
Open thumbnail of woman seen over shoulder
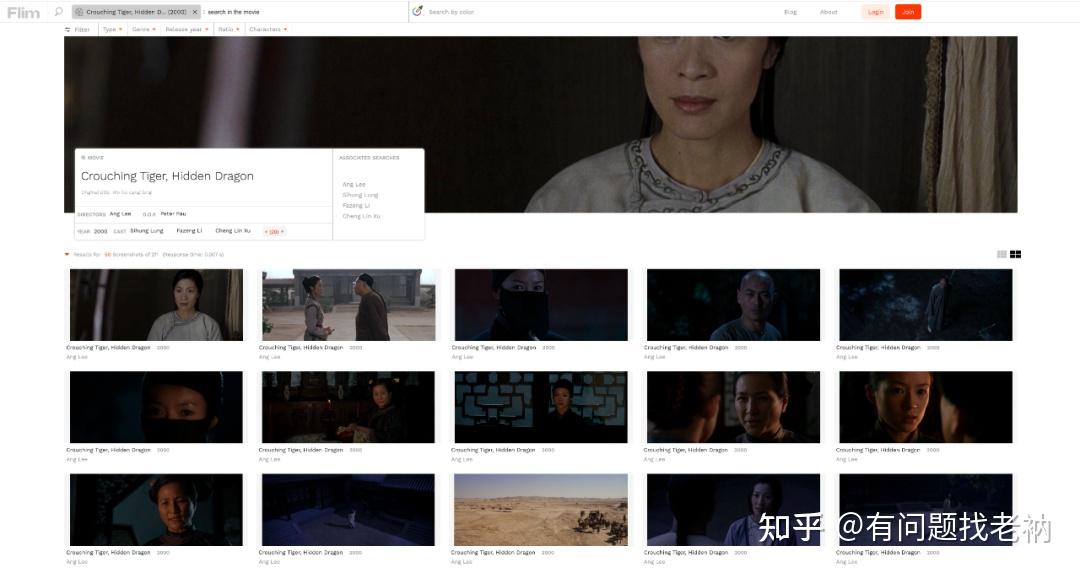click(734, 407)
